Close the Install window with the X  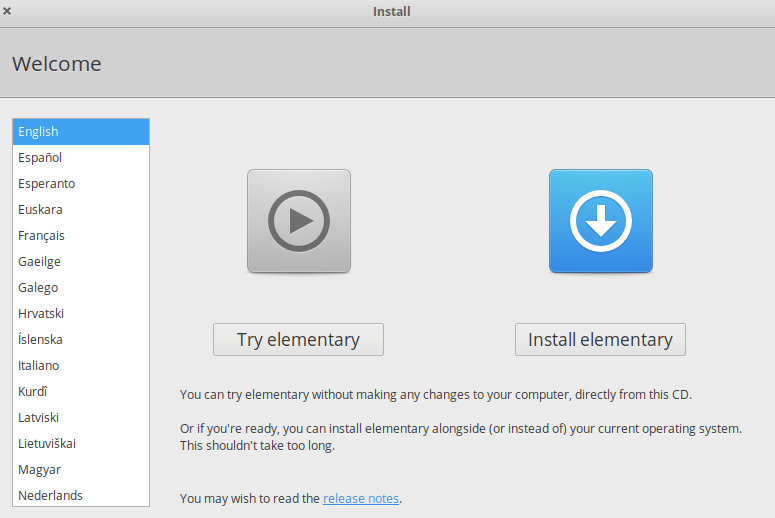(7, 11)
